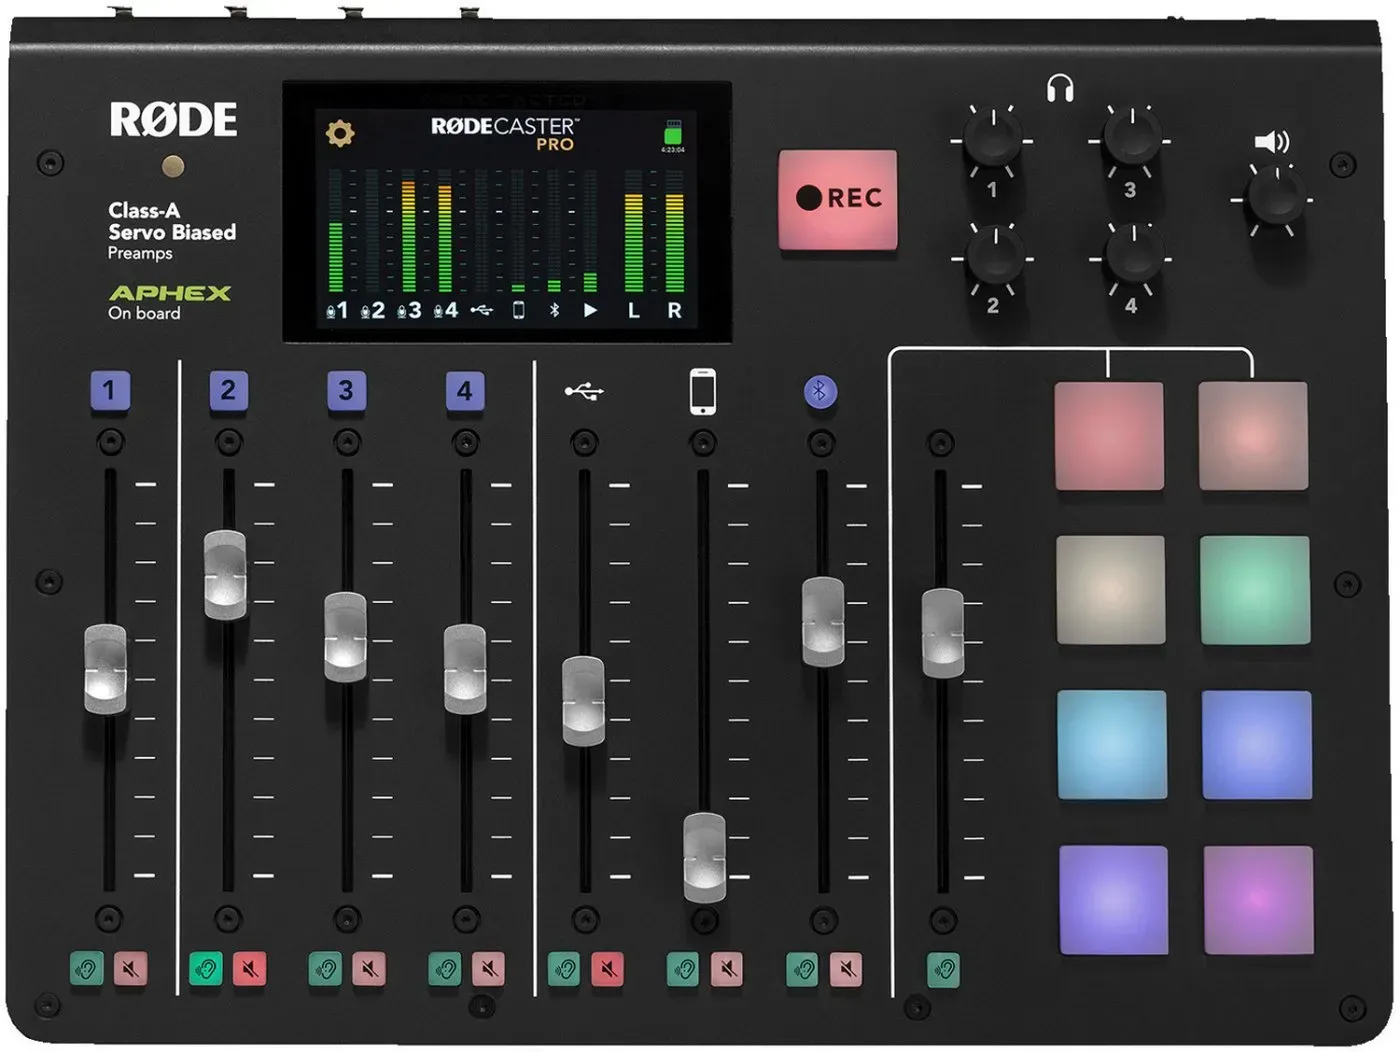Viewport: 1400px width, 1052px height.
Task: Solo the smartphone channel using its ear button
Action: coord(683,968)
